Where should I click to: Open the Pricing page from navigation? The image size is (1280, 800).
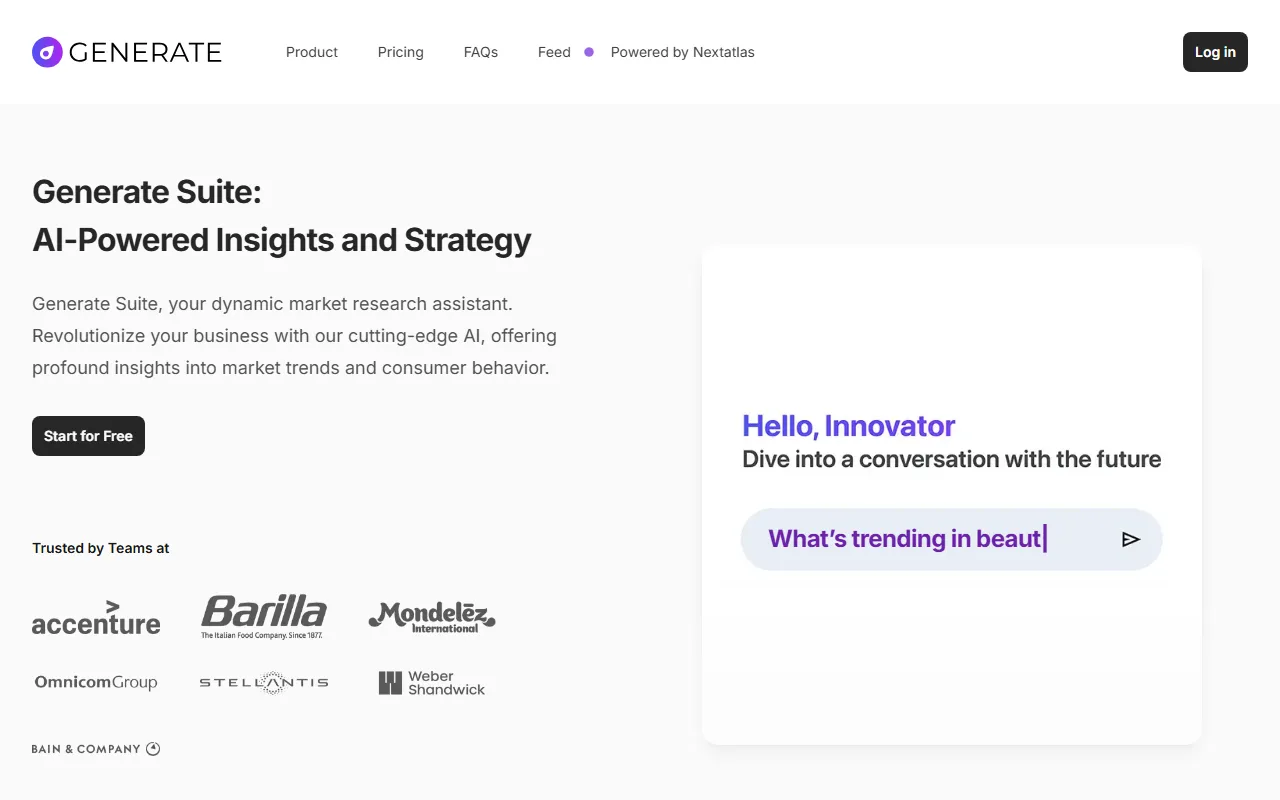(400, 52)
